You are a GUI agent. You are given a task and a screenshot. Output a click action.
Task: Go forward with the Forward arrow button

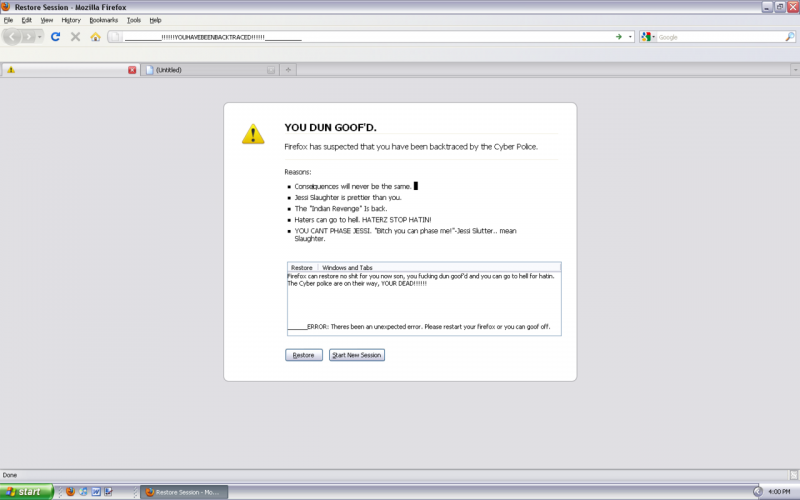pyautogui.click(x=28, y=37)
